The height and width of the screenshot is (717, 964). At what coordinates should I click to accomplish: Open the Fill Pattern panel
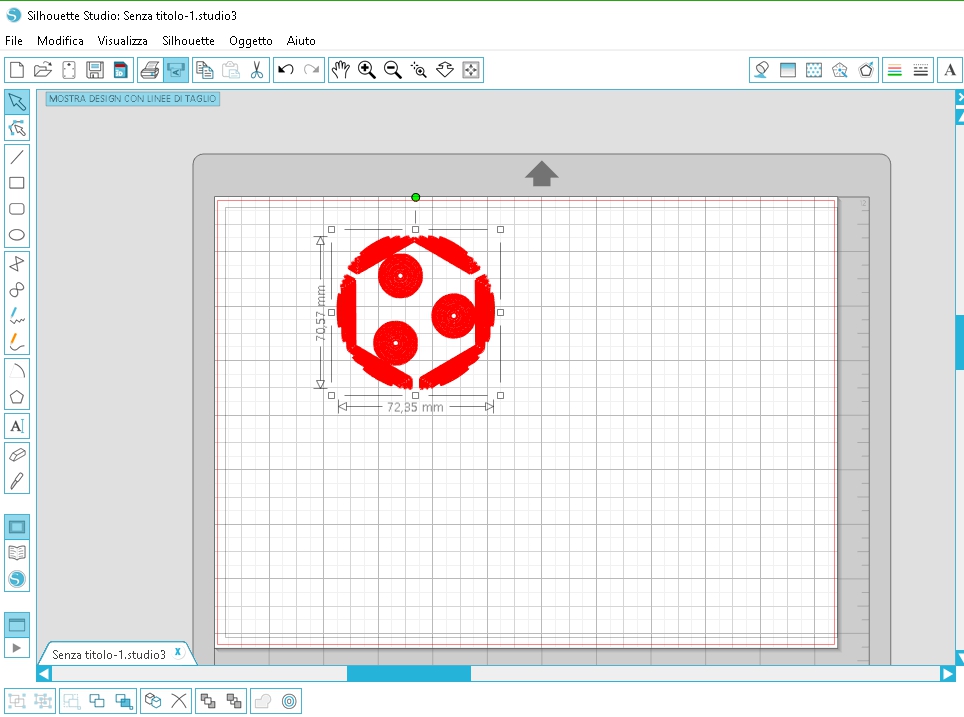(814, 70)
